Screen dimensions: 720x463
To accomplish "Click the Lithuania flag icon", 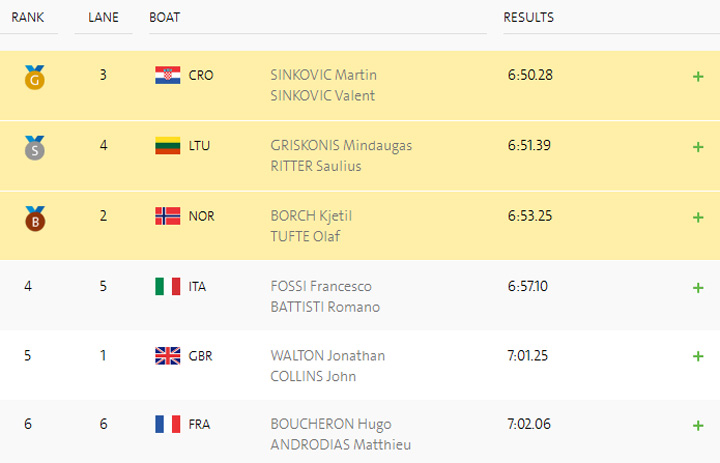I will [167, 145].
